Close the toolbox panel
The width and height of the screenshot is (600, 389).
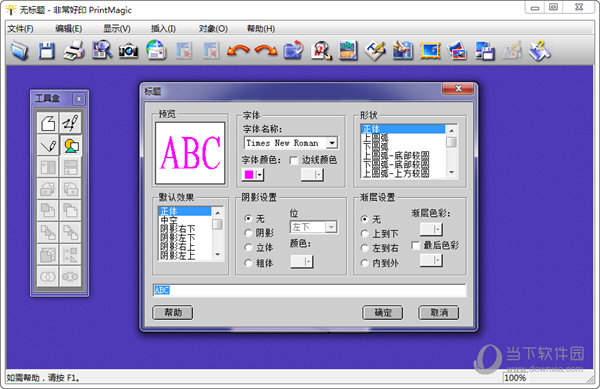(x=79, y=99)
